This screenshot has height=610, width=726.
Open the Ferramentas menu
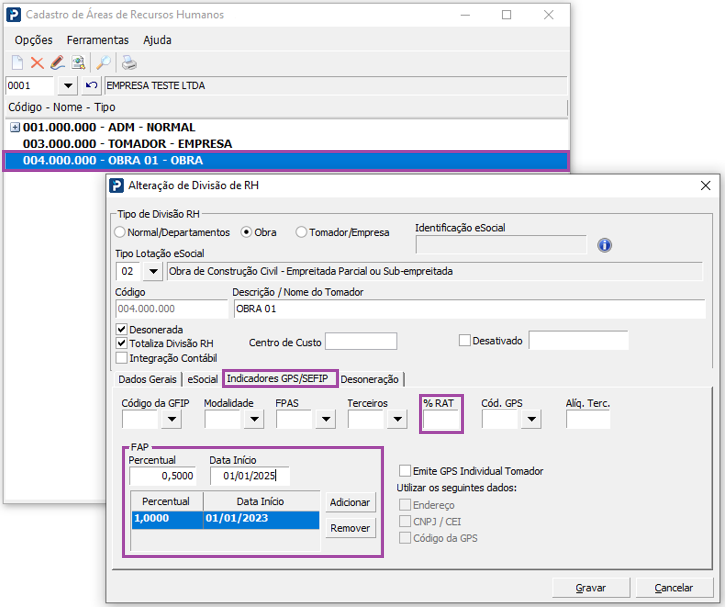coord(97,40)
